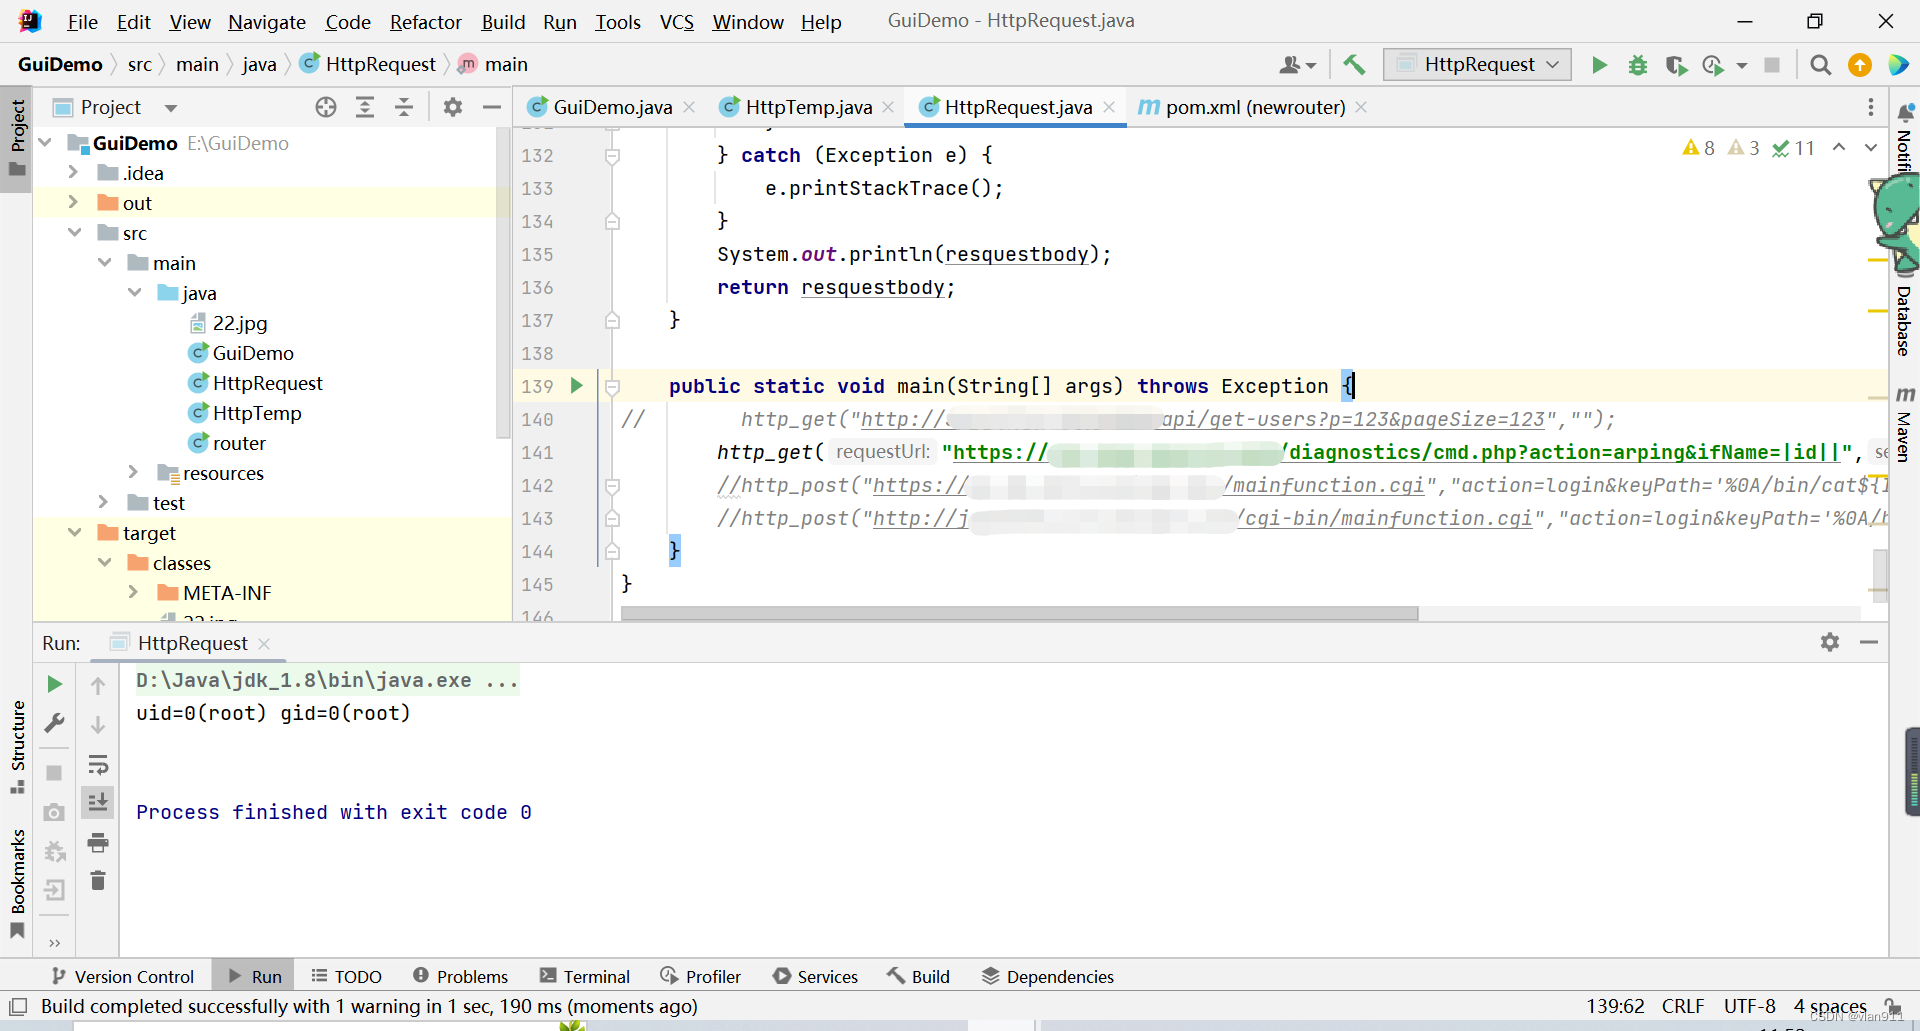Open the user account icon dropdown
1920x1031 pixels.
pyautogui.click(x=1298, y=65)
